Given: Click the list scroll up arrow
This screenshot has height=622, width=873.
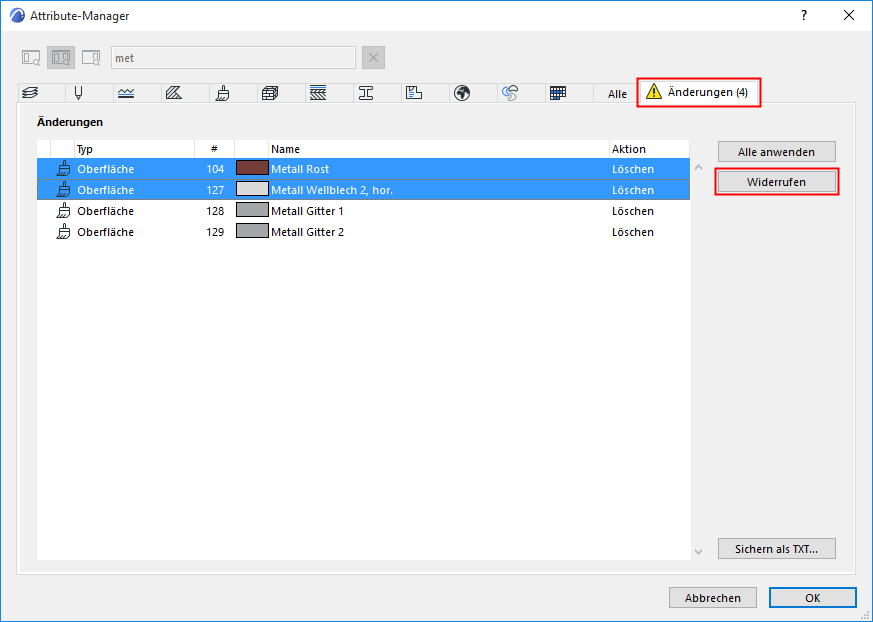Looking at the screenshot, I should (699, 167).
